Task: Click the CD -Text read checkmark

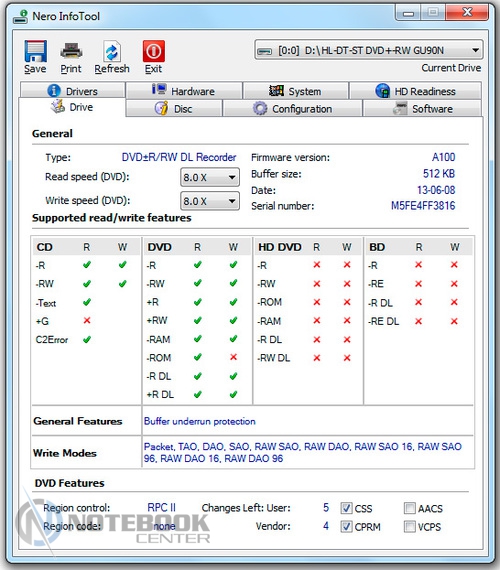Action: 87,302
